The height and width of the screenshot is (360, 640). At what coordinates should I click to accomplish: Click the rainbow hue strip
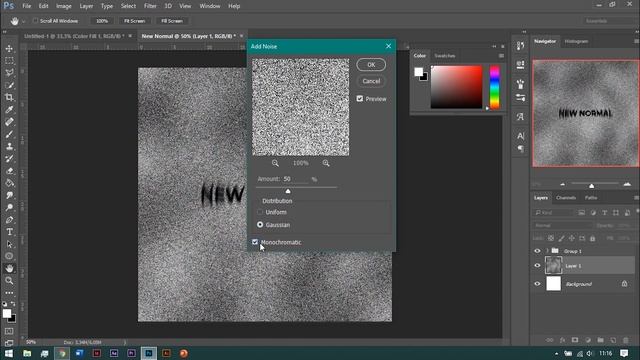[494, 87]
